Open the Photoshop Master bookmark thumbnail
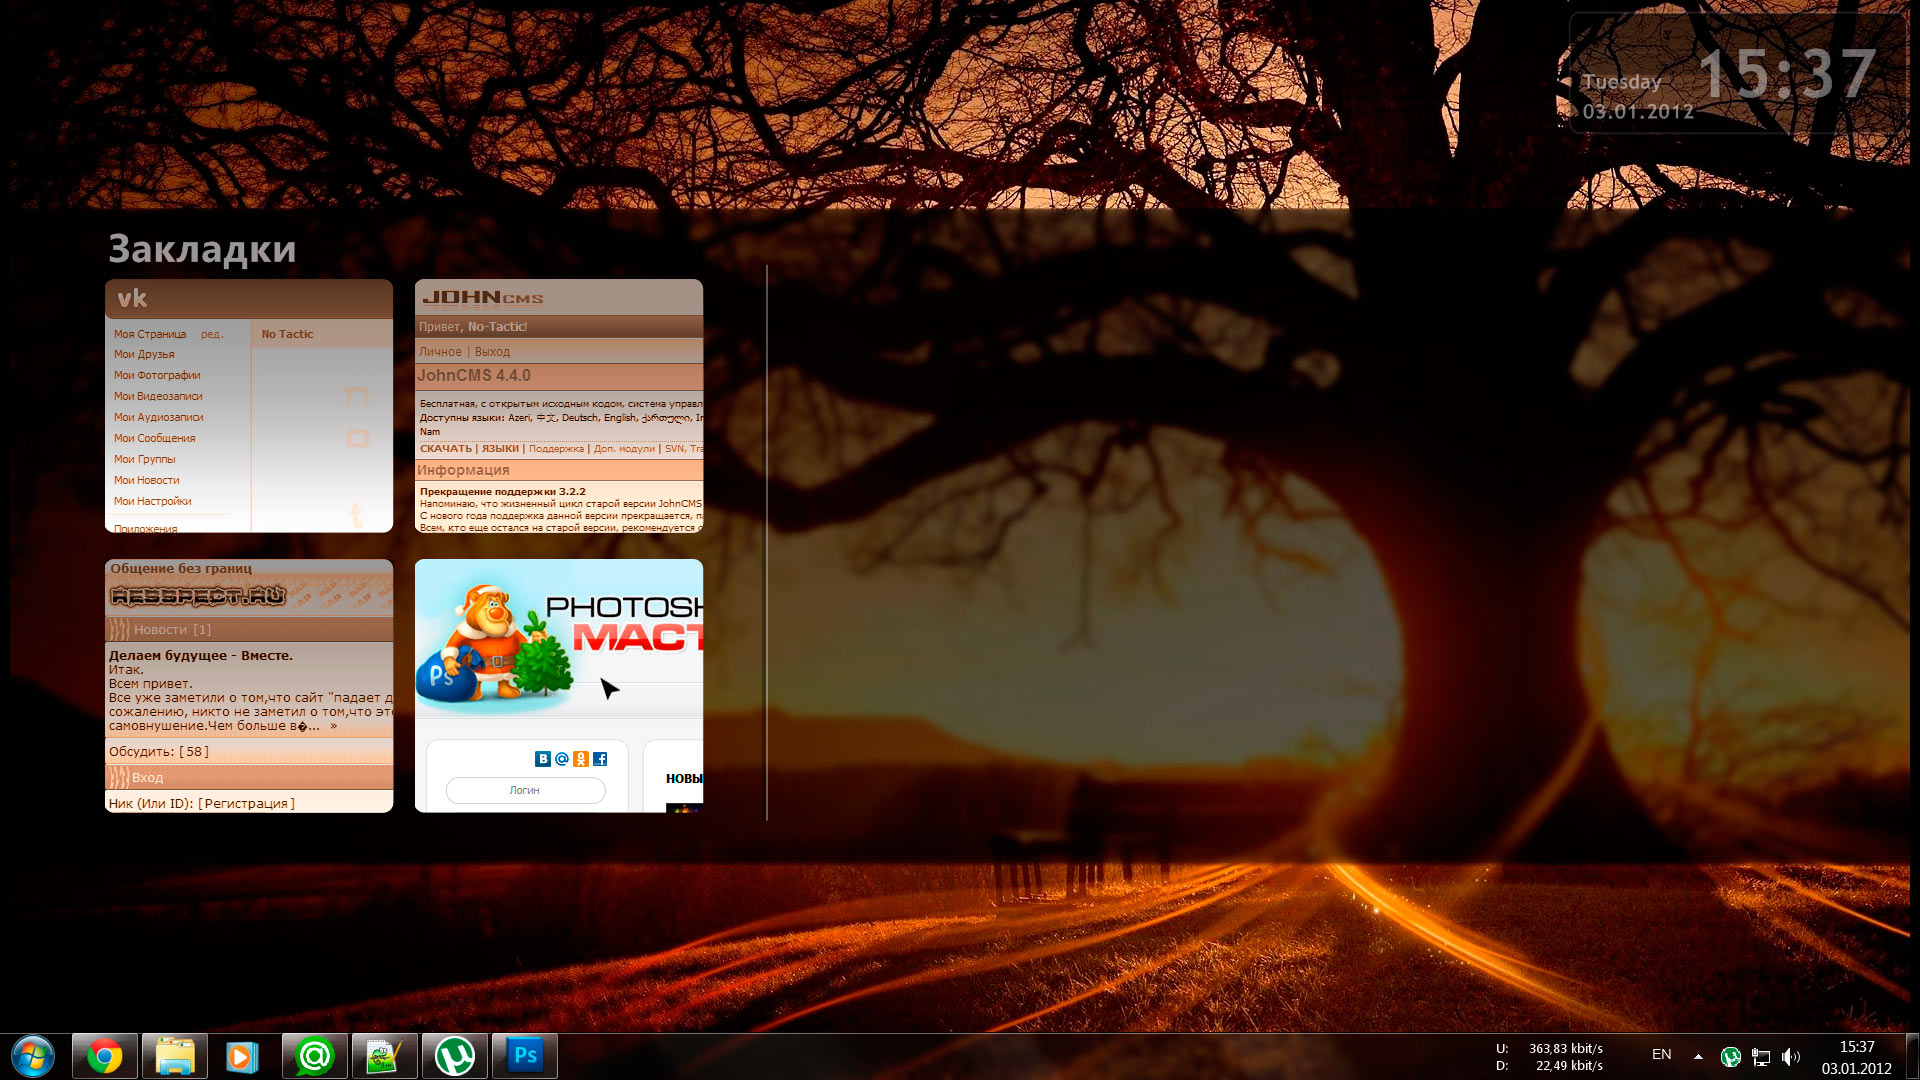Screen dimensions: 1920x1080 [559, 686]
